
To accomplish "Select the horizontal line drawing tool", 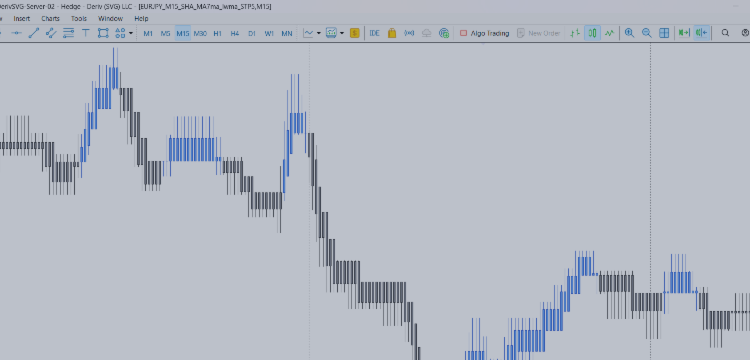I will pos(16,33).
